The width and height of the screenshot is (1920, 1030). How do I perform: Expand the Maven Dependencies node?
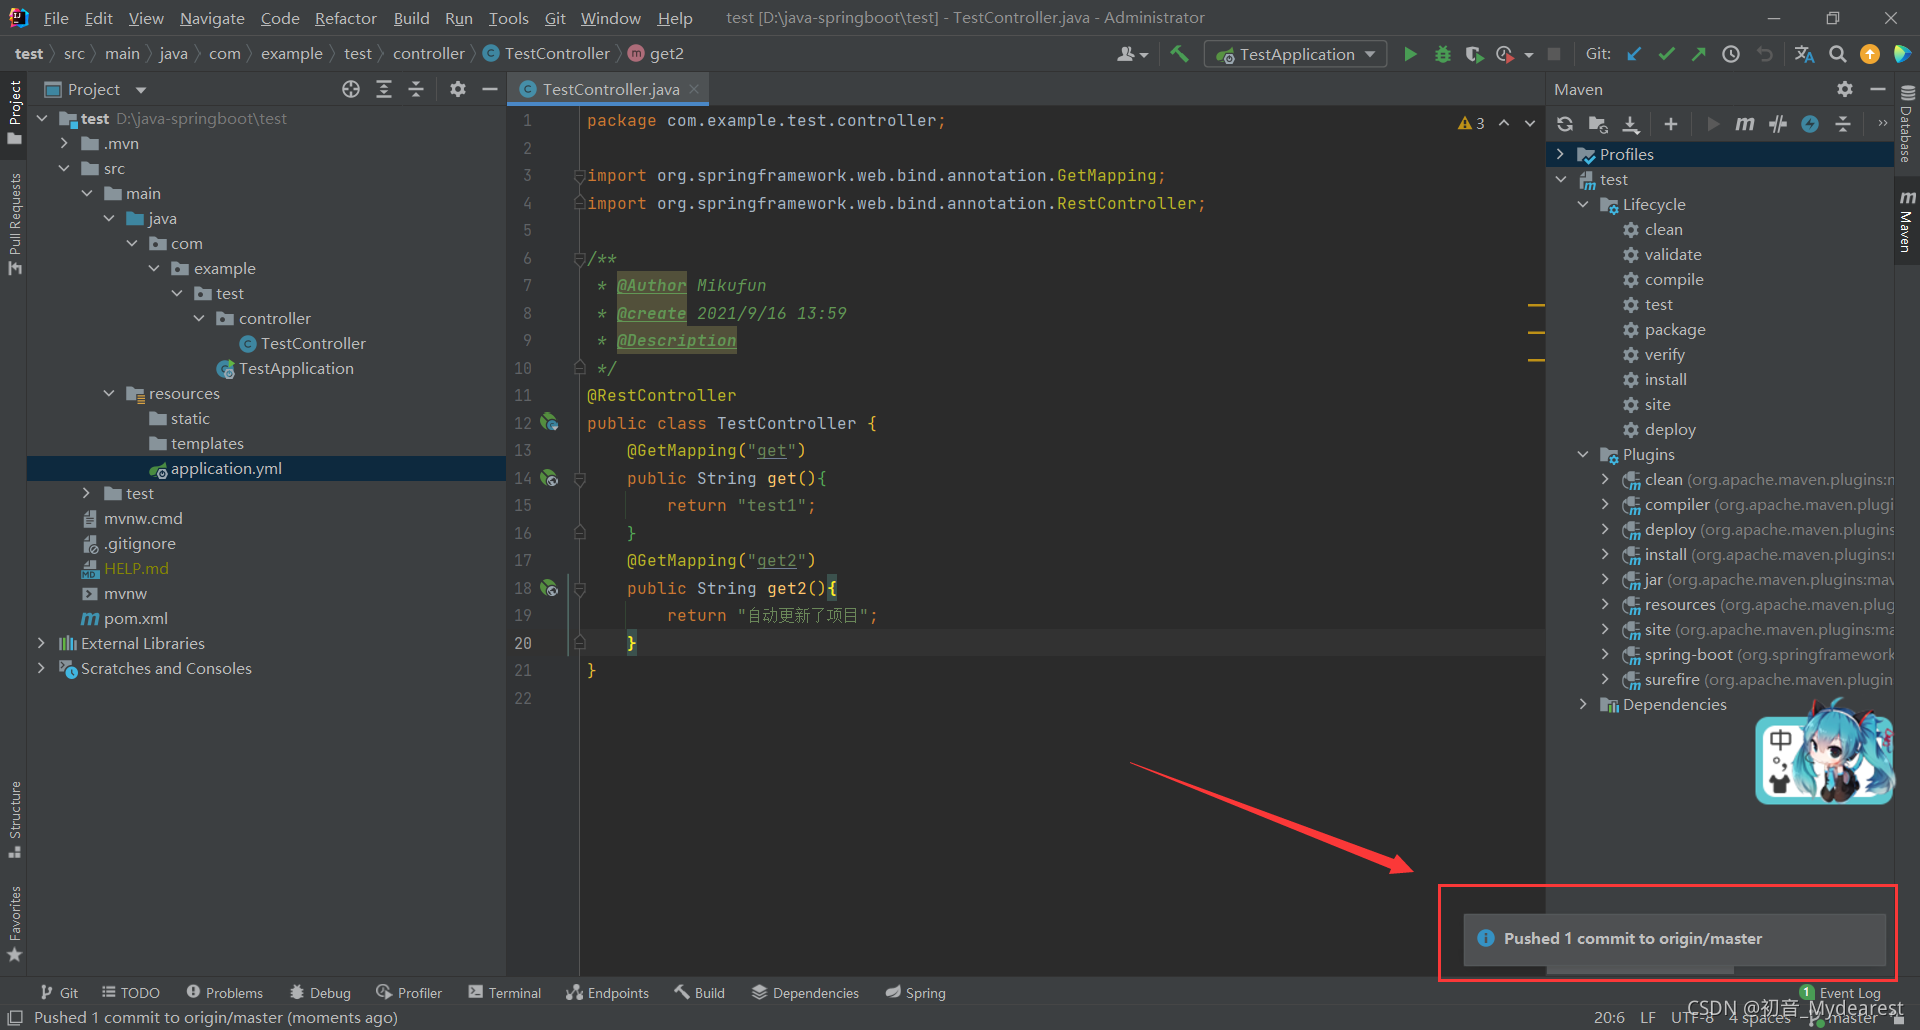(x=1582, y=704)
